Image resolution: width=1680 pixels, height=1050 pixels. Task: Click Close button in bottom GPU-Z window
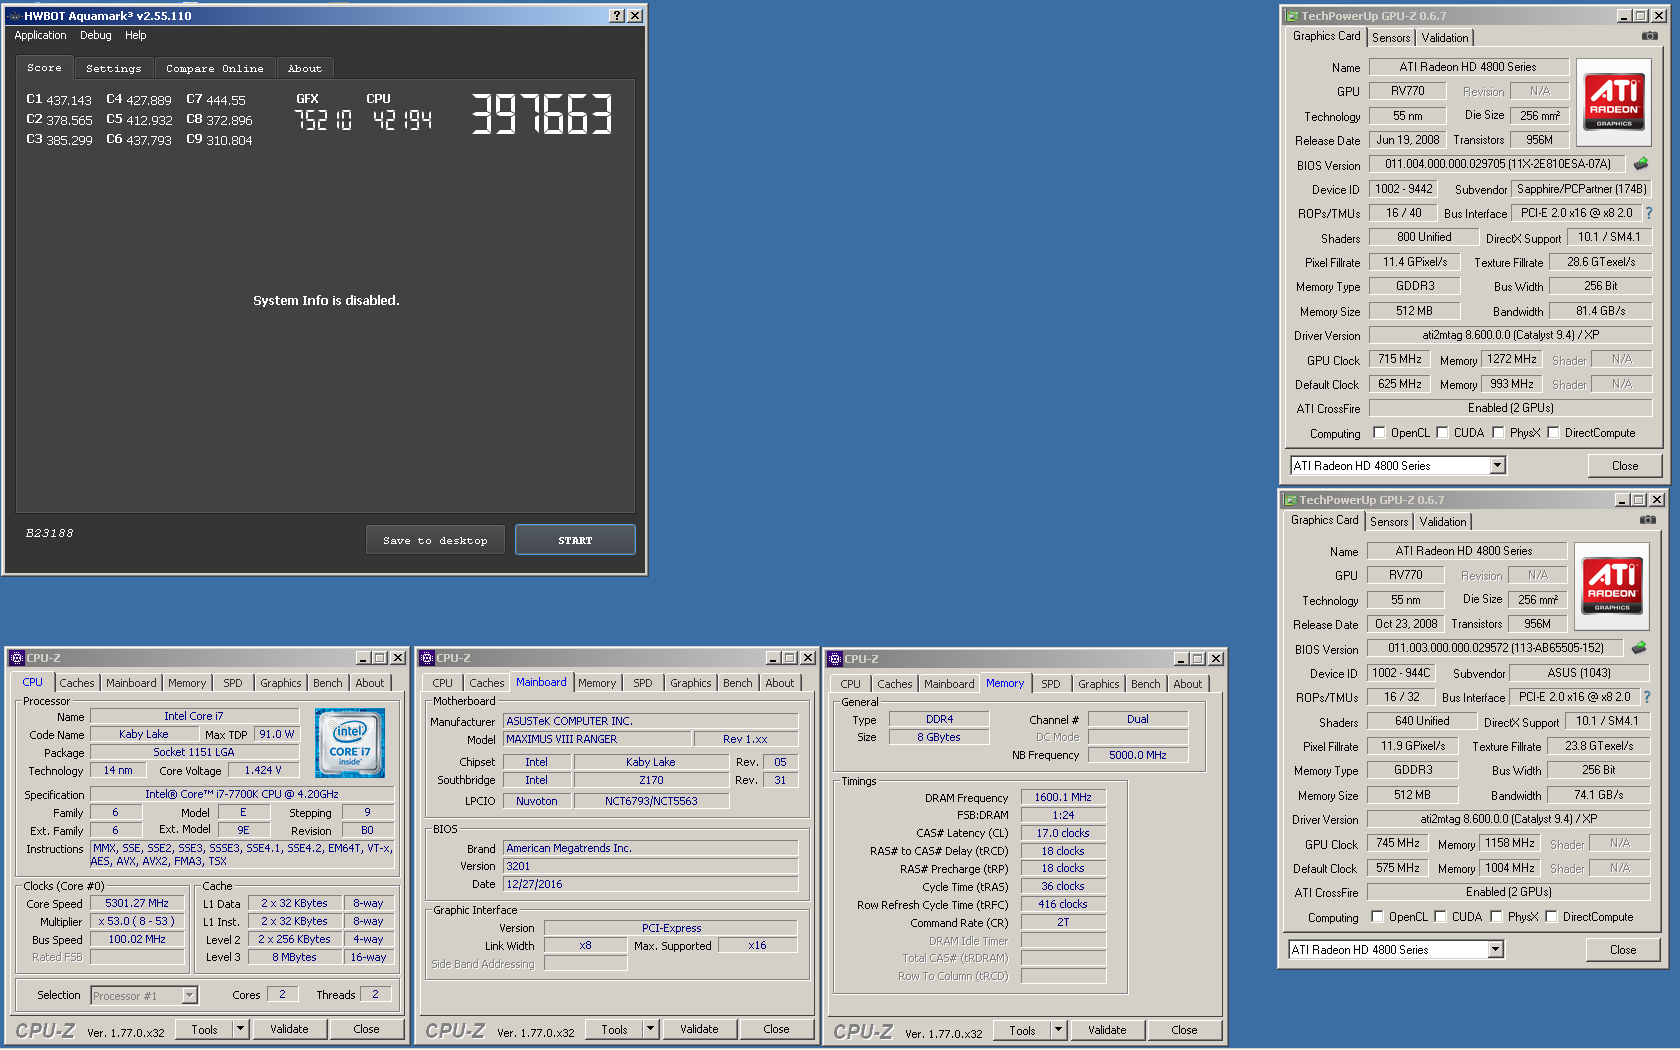point(1623,950)
